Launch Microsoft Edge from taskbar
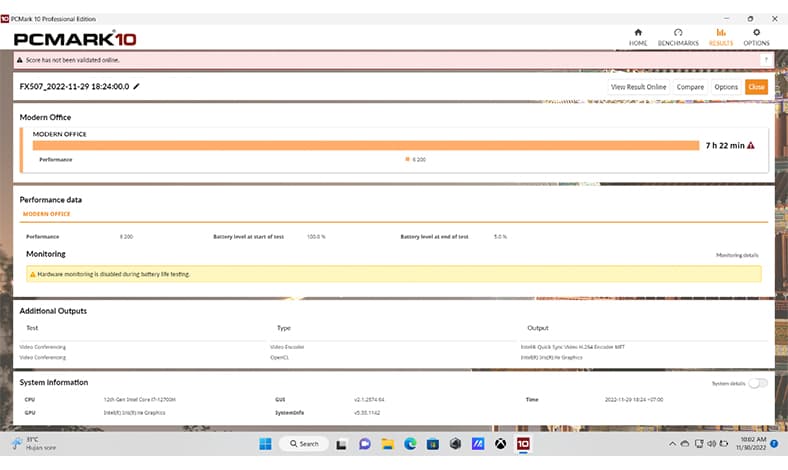This screenshot has height=470, width=788. [x=410, y=444]
